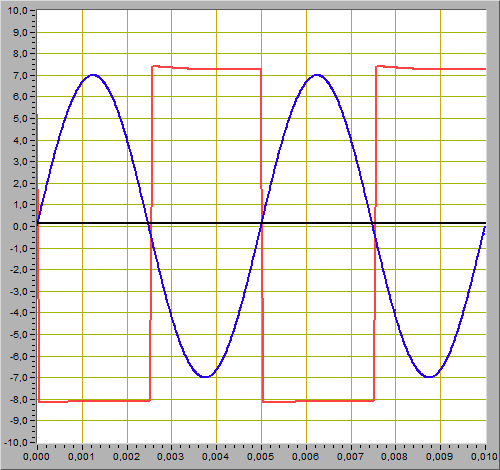Click the y-axis zero label "0,0"

click(20, 227)
